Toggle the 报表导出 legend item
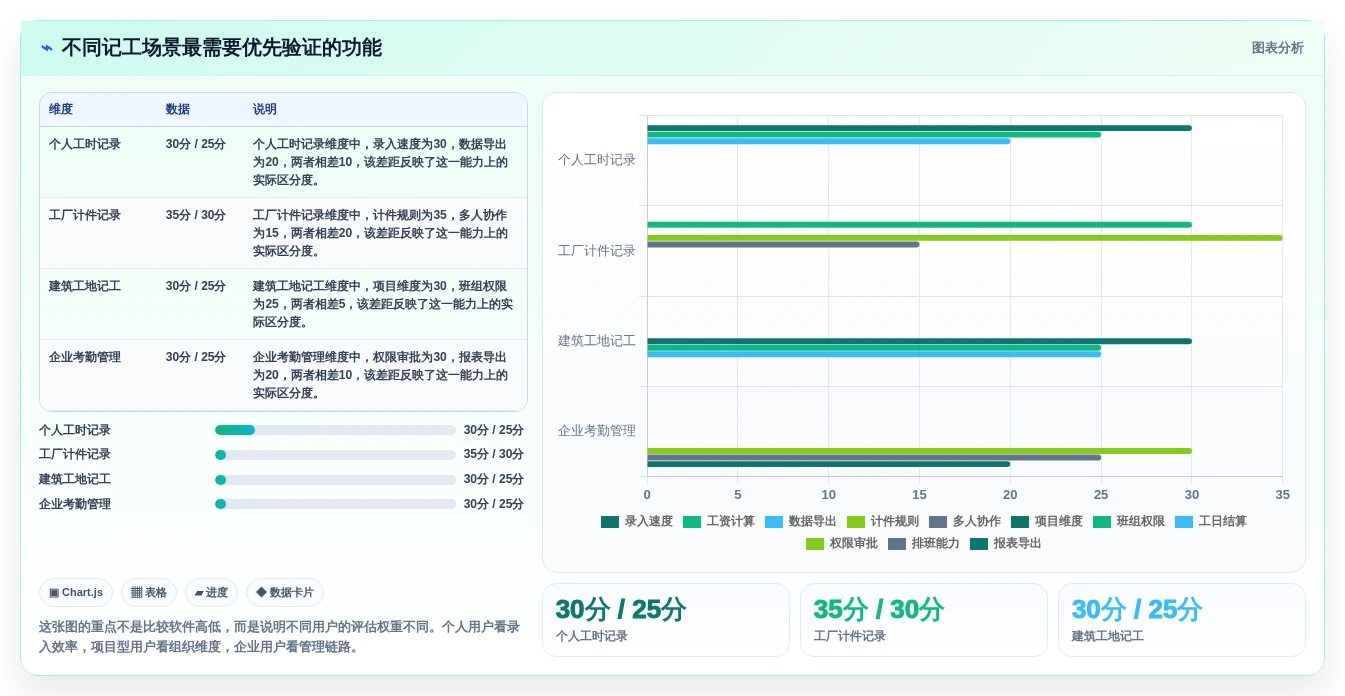 pyautogui.click(x=1006, y=543)
